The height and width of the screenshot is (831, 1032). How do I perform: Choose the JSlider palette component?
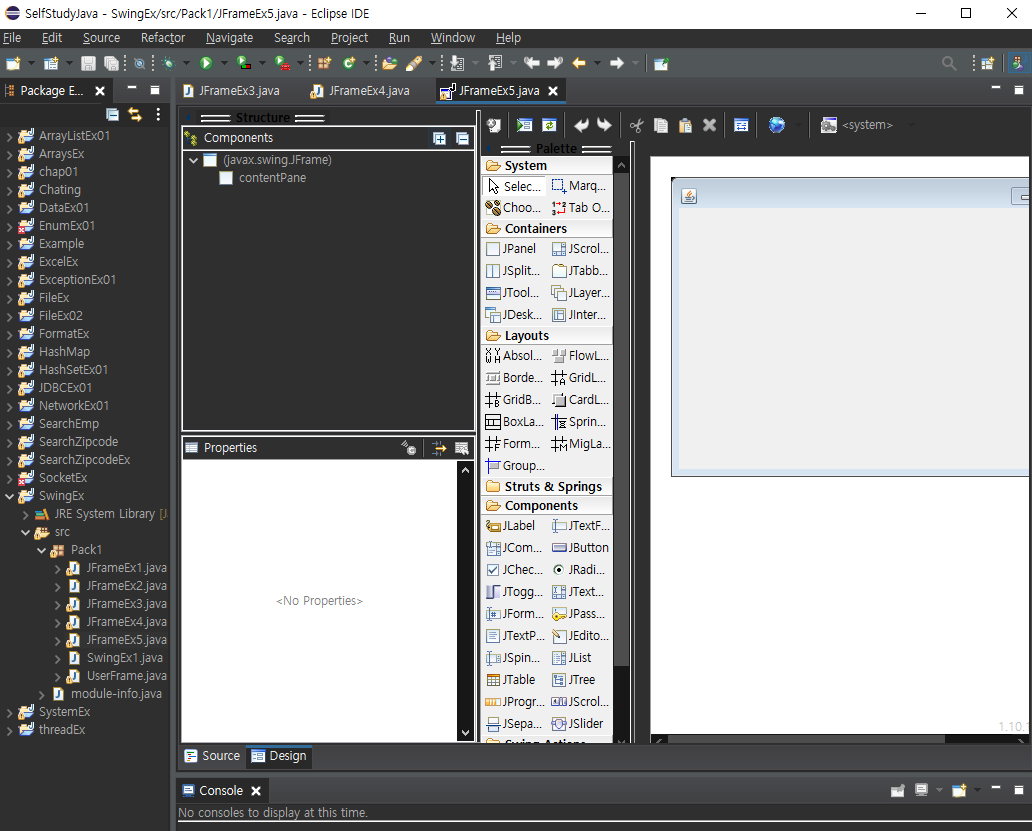click(578, 724)
